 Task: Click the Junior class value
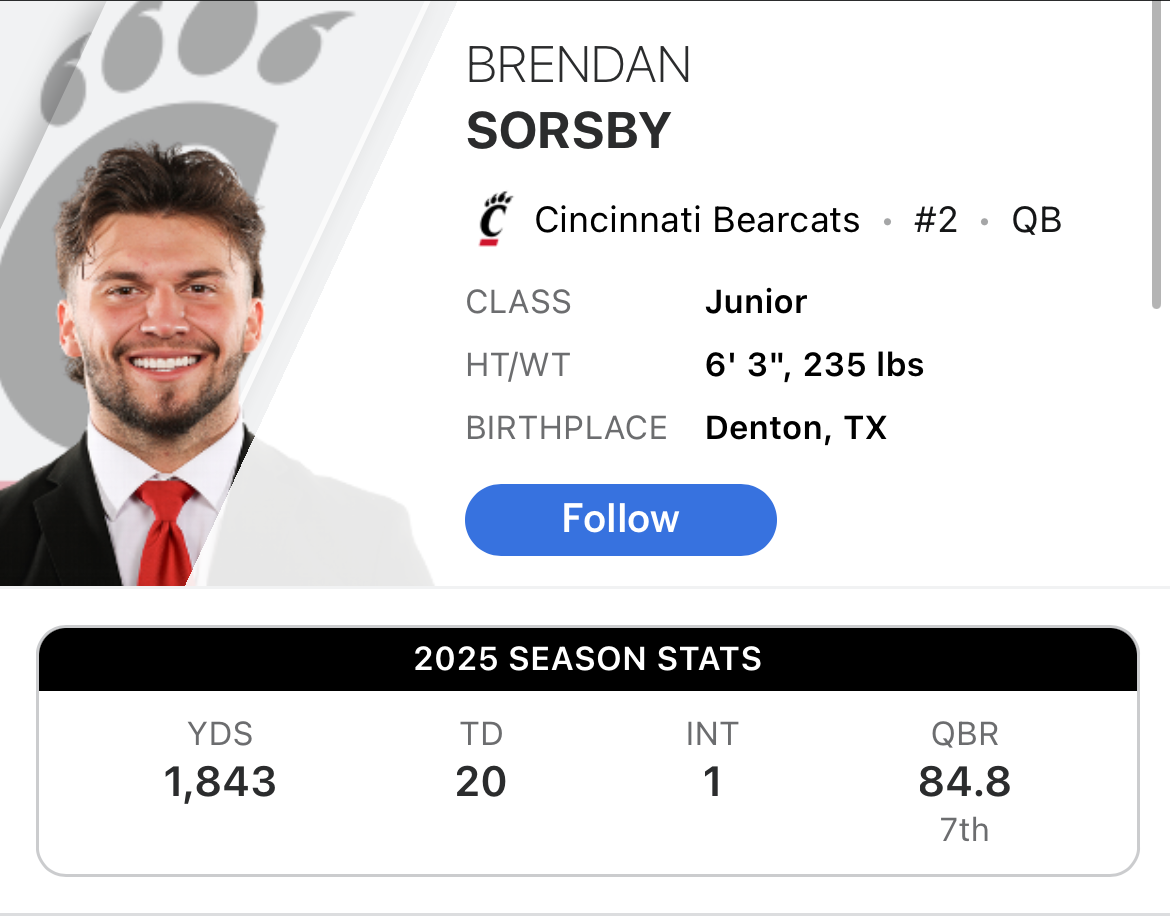pyautogui.click(x=756, y=302)
